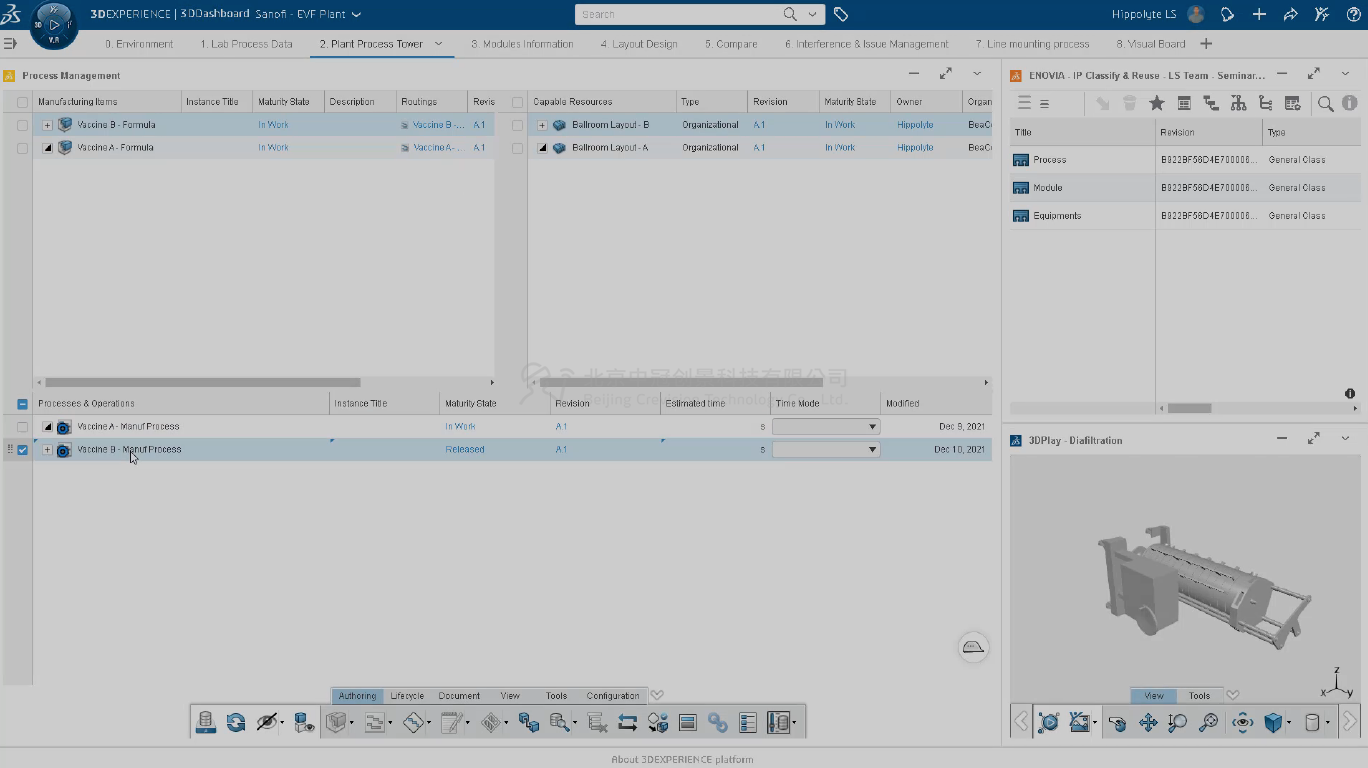The image size is (1368, 768).
Task: Switch to the Lab Process Data tab
Action: click(246, 44)
